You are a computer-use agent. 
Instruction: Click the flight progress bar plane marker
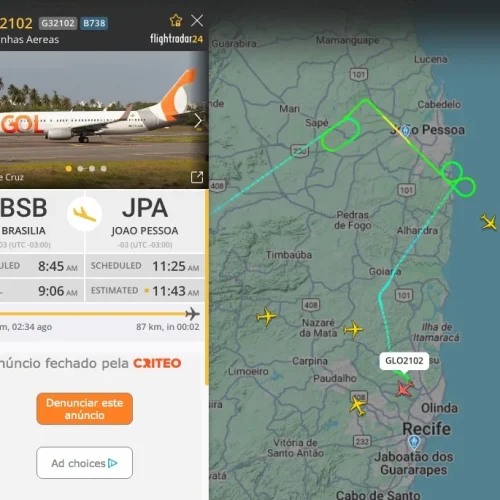(192, 314)
